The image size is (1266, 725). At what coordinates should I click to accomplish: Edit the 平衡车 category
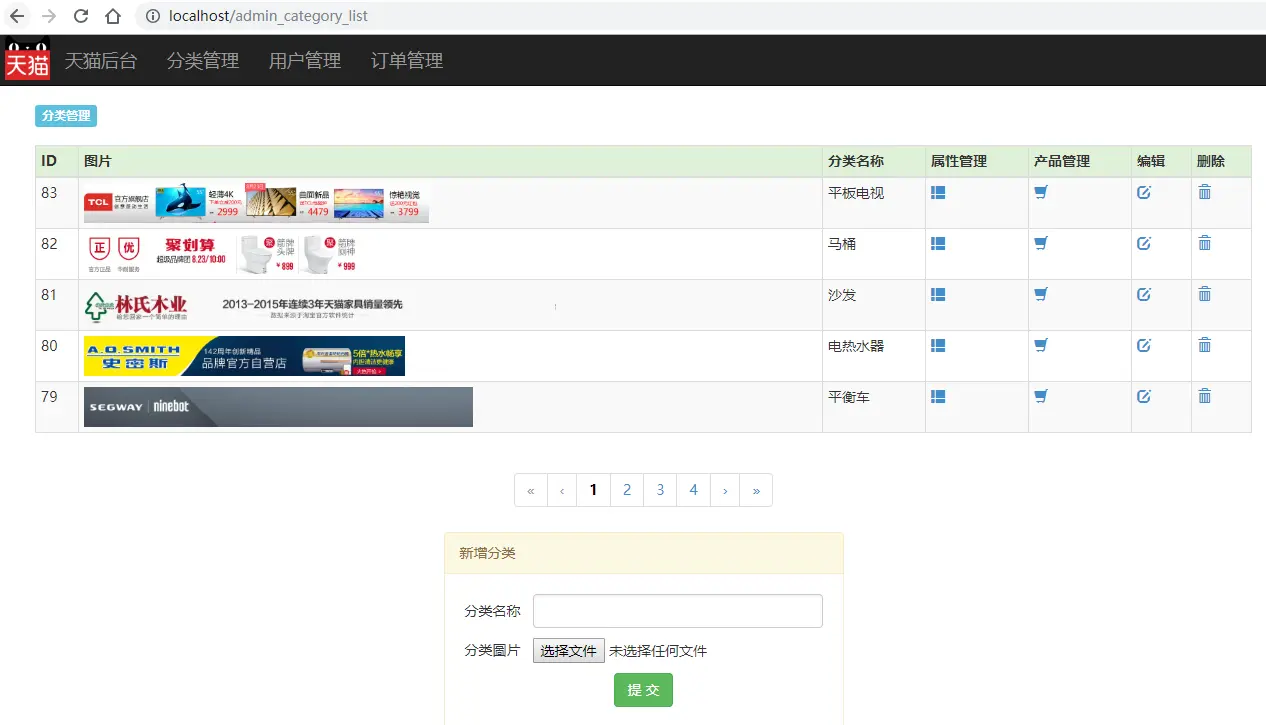click(1144, 396)
